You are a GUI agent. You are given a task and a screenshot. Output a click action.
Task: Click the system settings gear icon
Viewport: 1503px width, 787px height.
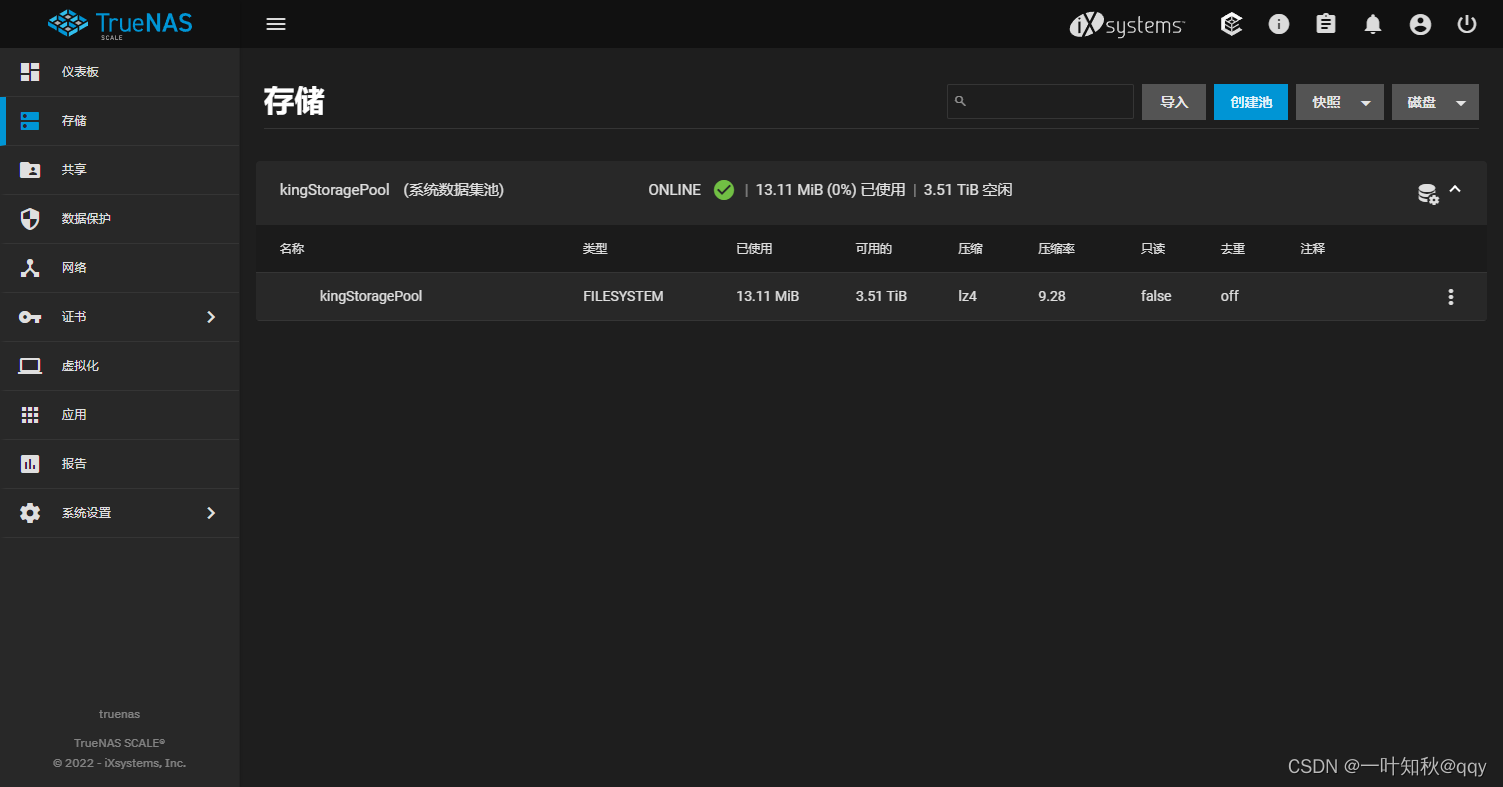pos(30,513)
